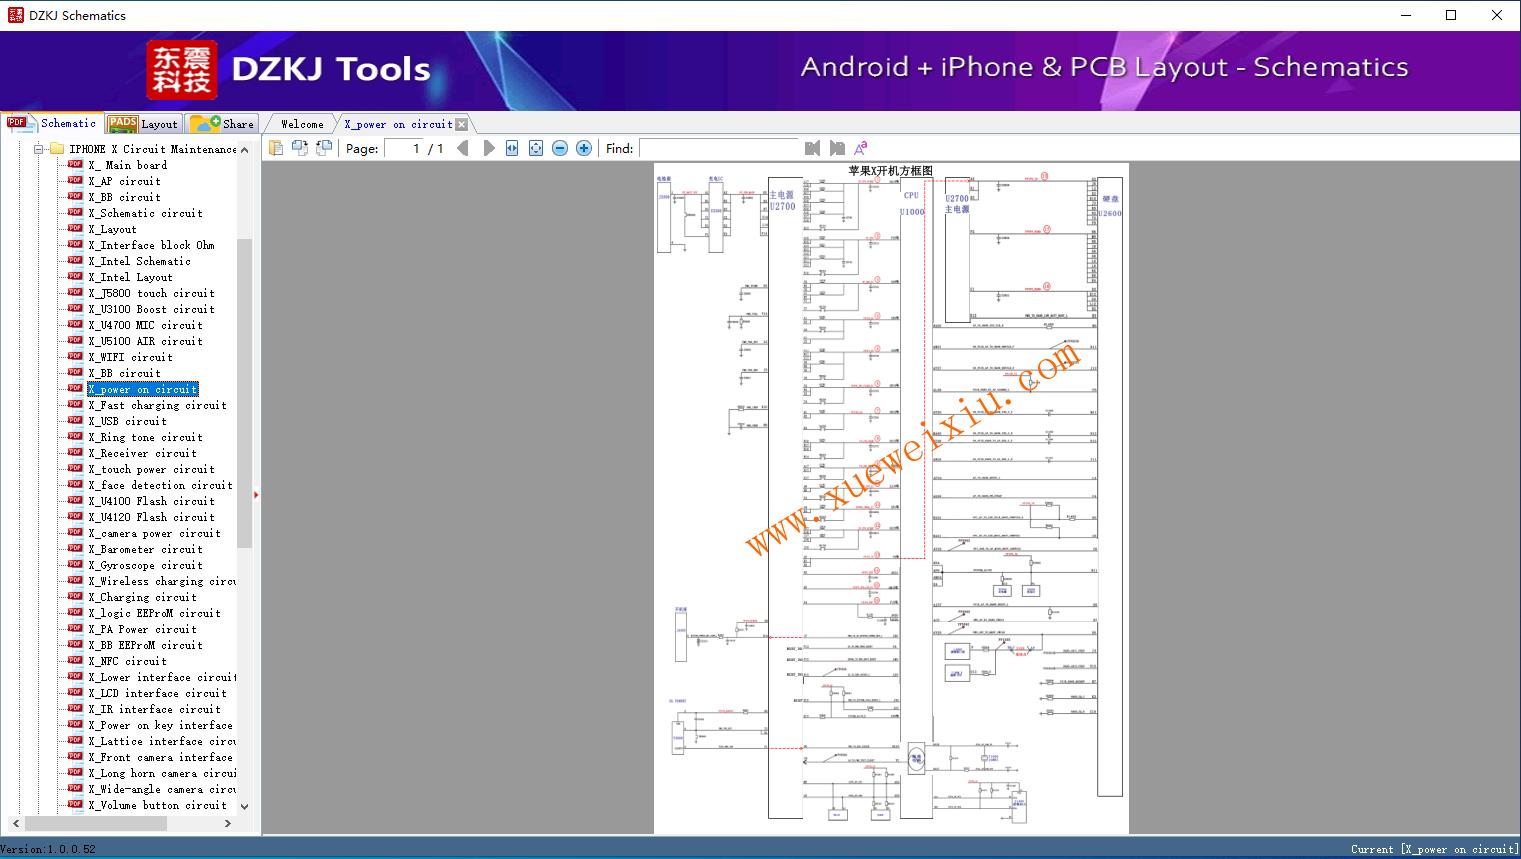The height and width of the screenshot is (859, 1521).
Task: Click the Find text box
Action: tap(718, 148)
